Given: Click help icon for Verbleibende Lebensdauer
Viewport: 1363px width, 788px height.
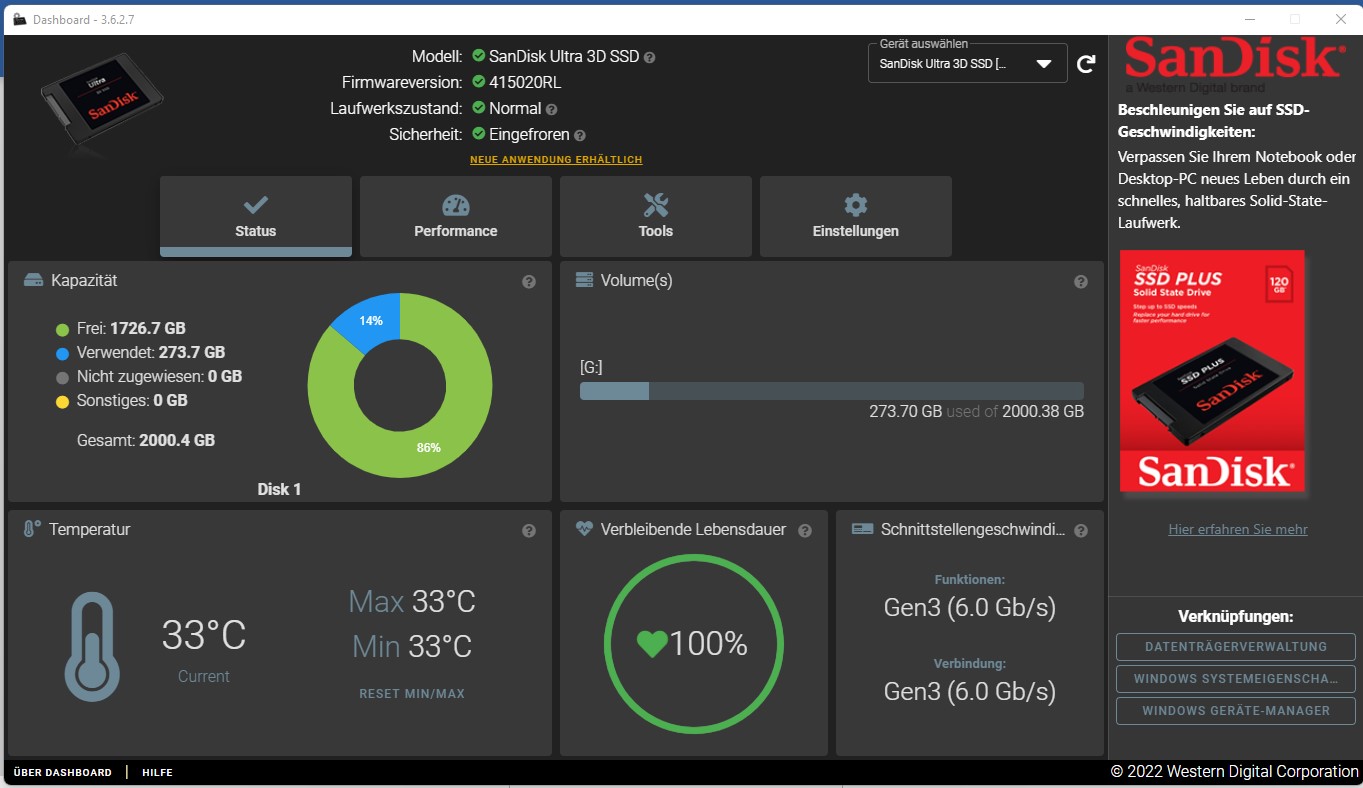Looking at the screenshot, I should coord(805,531).
